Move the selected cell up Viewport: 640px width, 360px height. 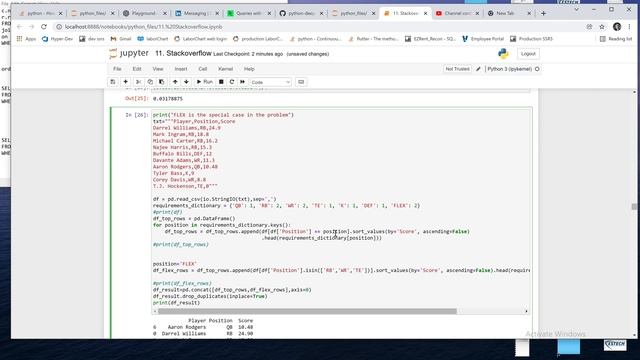[175, 82]
